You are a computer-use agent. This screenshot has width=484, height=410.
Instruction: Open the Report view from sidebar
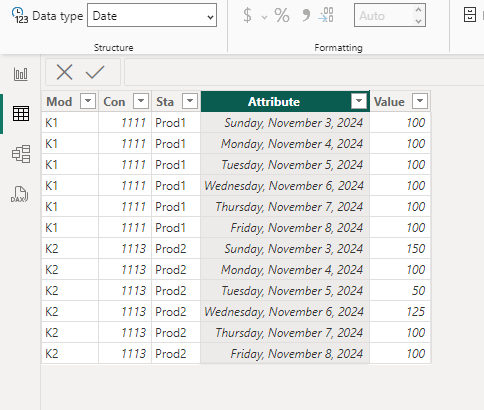[x=21, y=74]
